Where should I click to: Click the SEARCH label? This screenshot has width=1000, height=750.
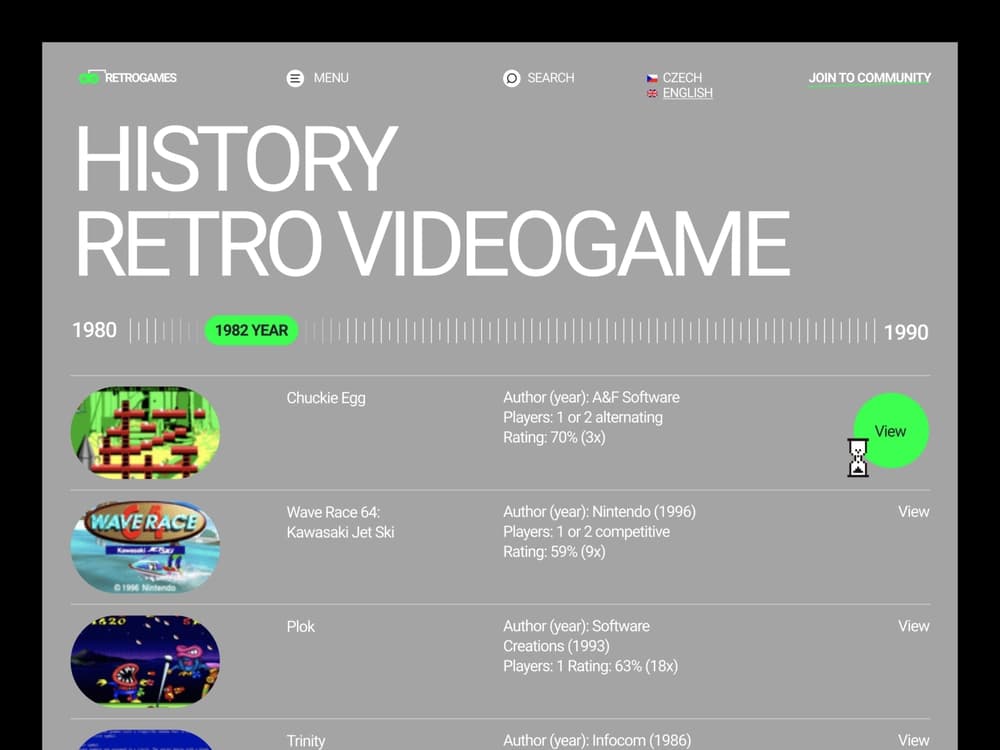tap(550, 78)
